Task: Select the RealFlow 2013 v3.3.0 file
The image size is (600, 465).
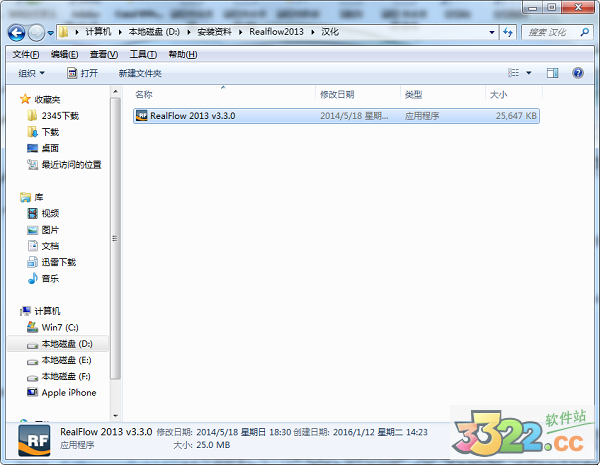Action: (x=336, y=116)
